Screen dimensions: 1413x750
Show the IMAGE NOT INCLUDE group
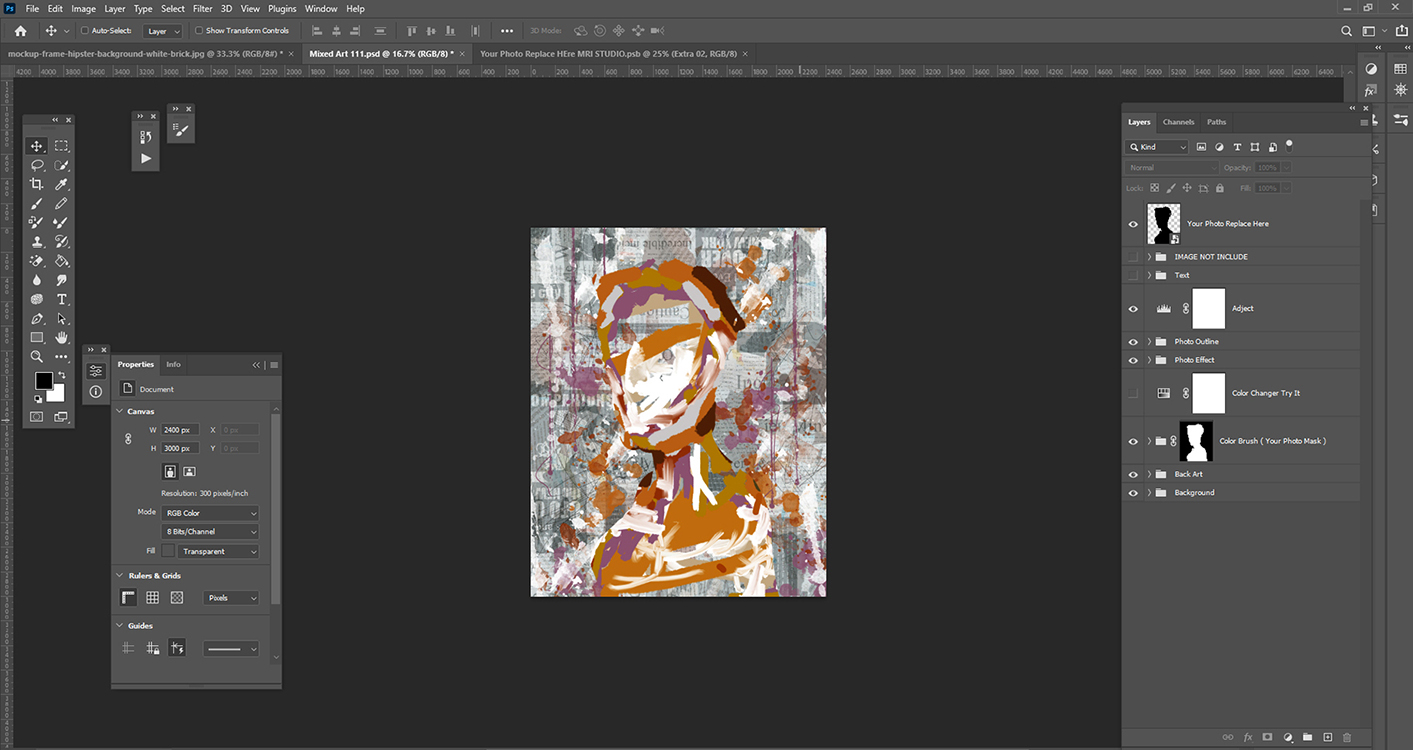tap(1133, 257)
